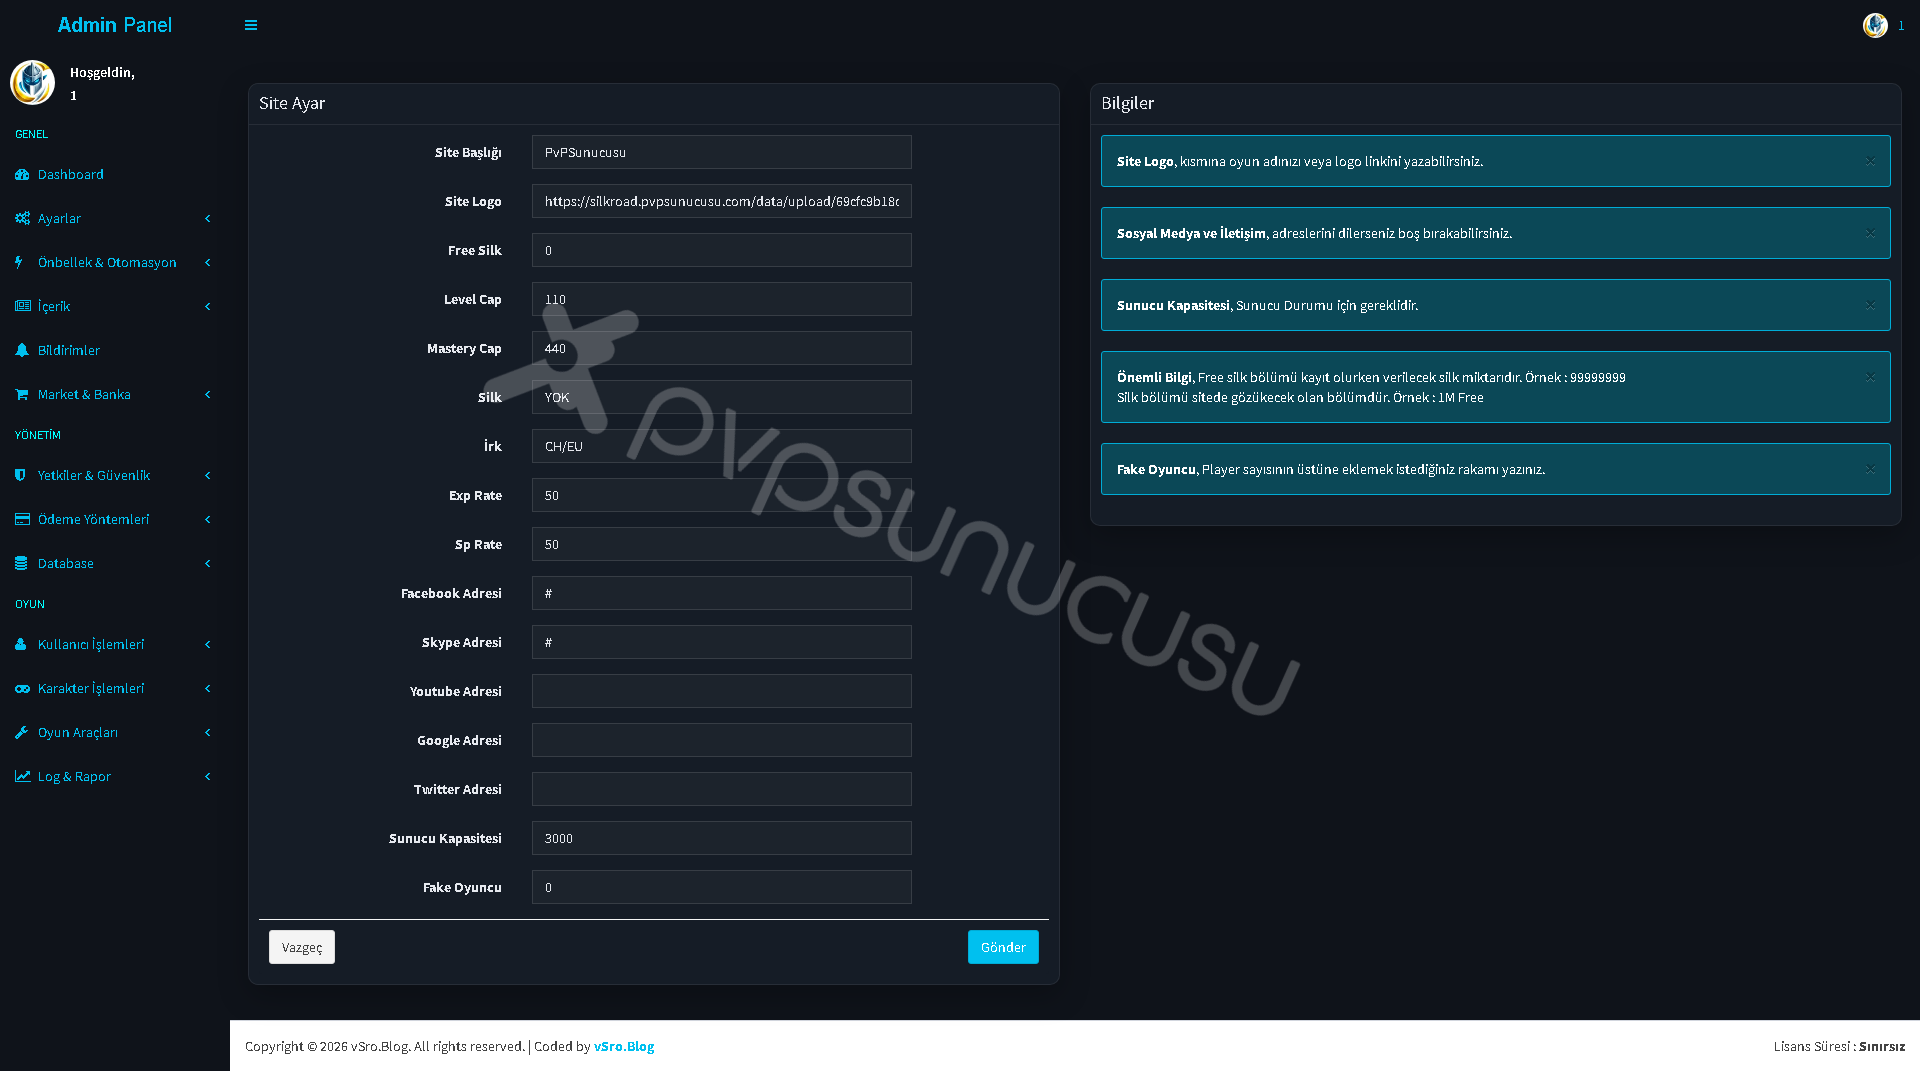
Task: Open user avatar in top-right corner
Action: tap(1875, 25)
